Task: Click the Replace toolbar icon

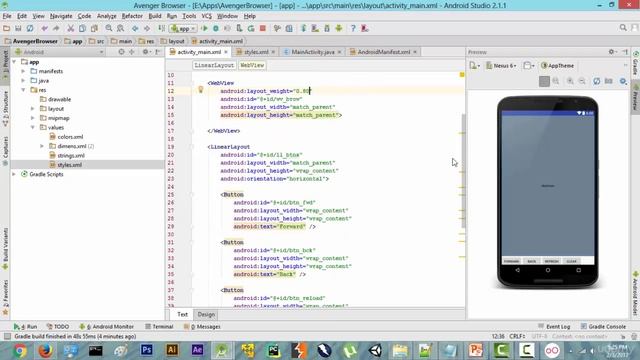Action: [x=120, y=28]
